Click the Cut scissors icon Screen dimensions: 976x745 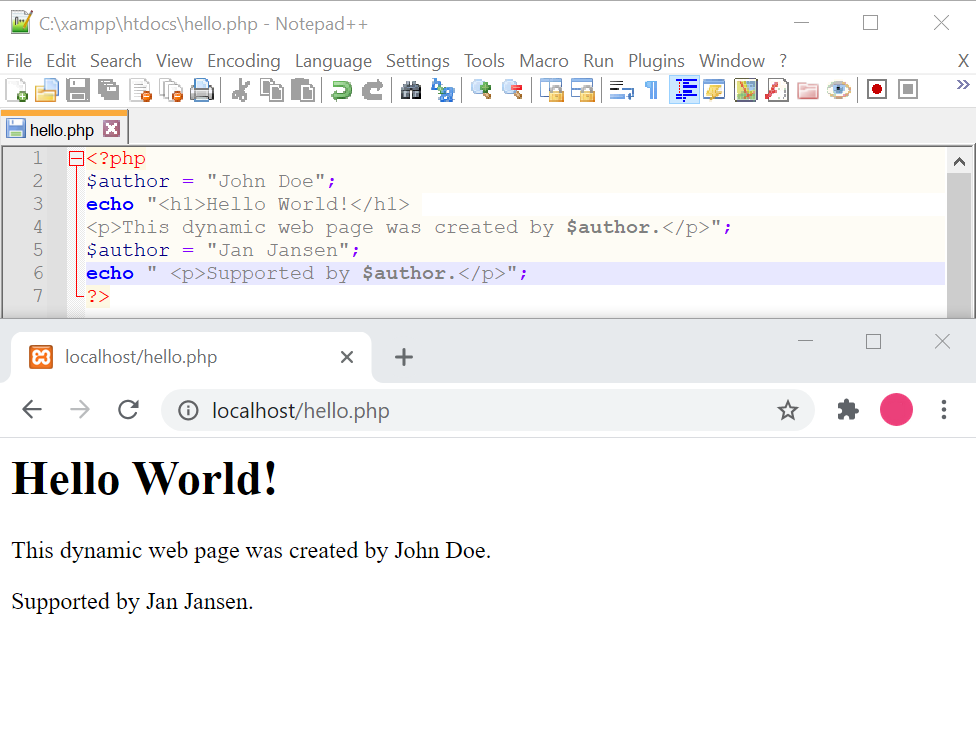pos(240,90)
